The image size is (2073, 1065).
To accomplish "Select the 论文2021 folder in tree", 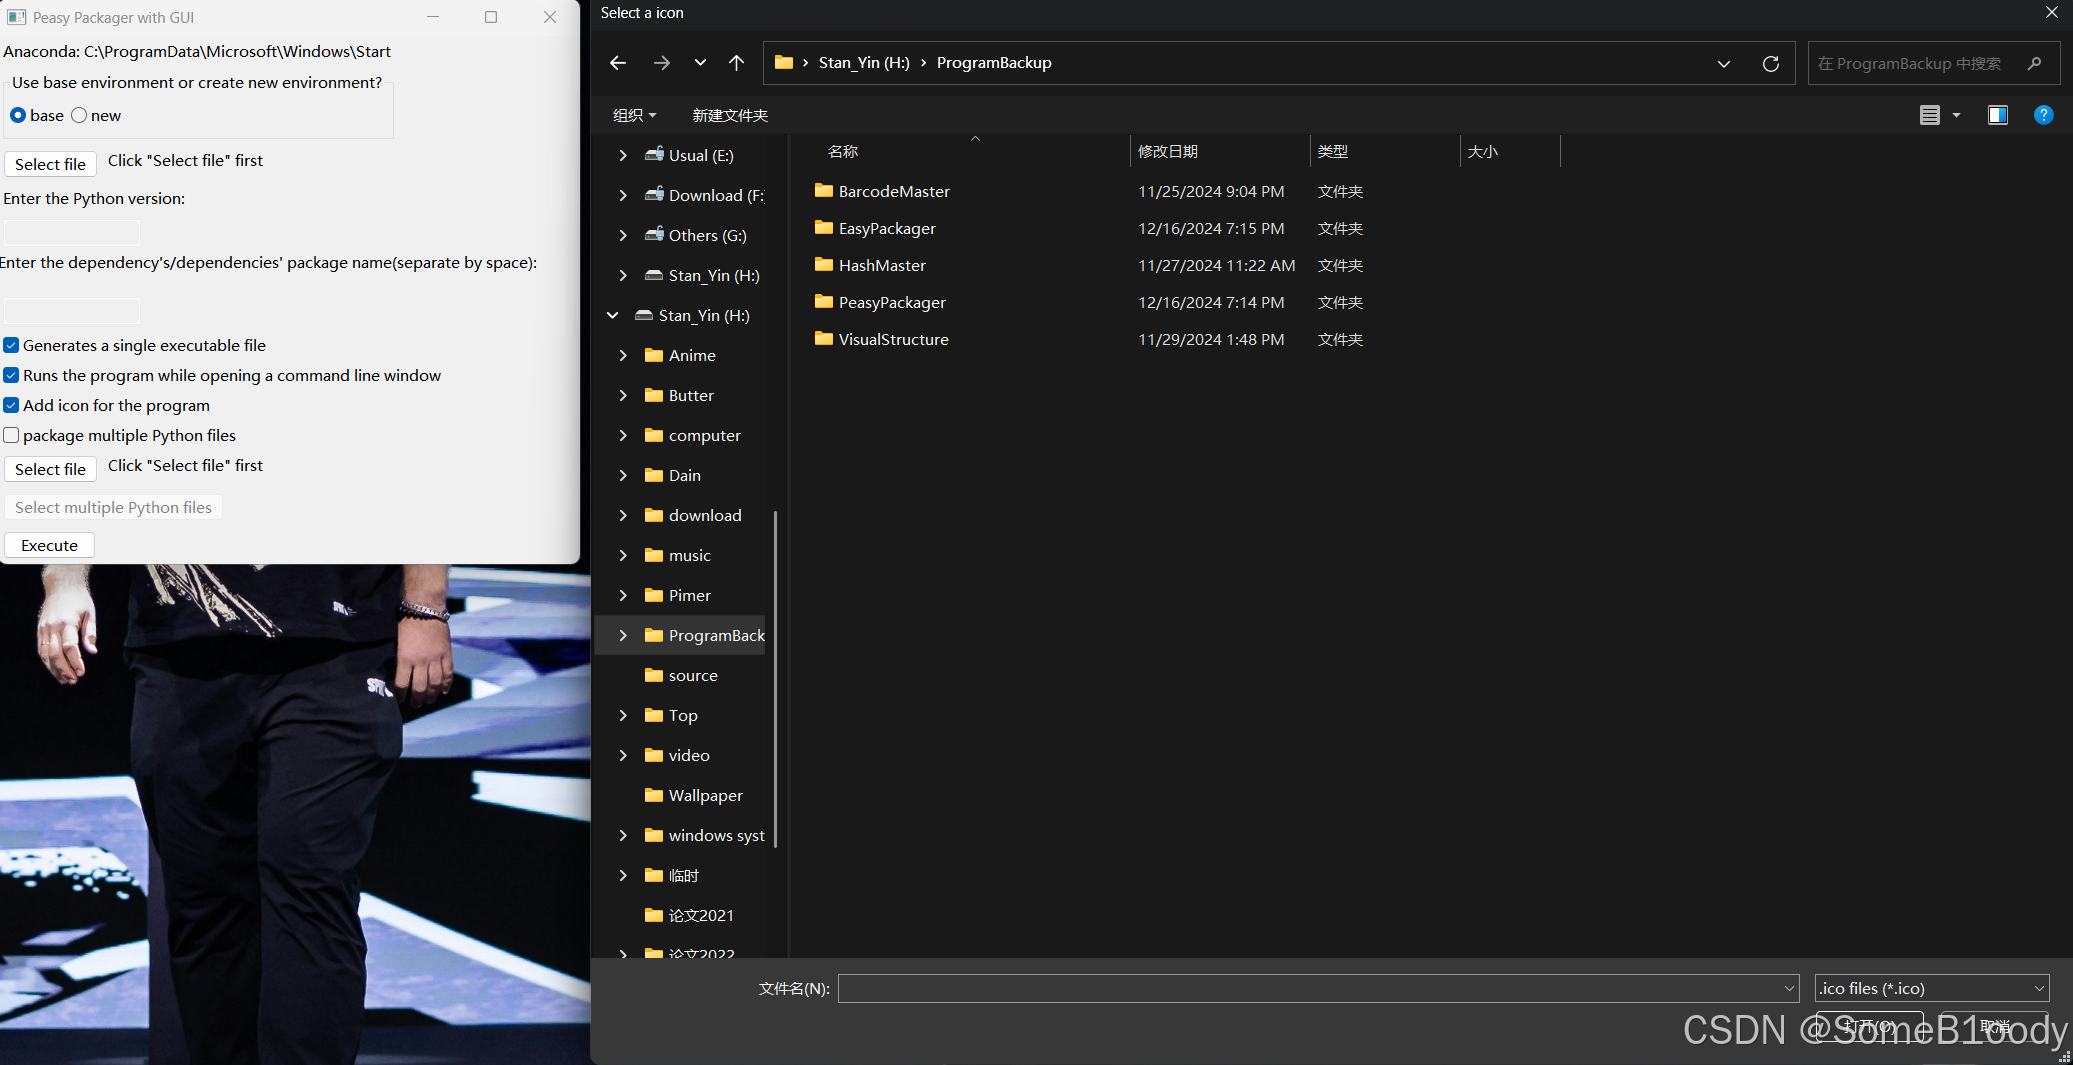I will tap(689, 915).
